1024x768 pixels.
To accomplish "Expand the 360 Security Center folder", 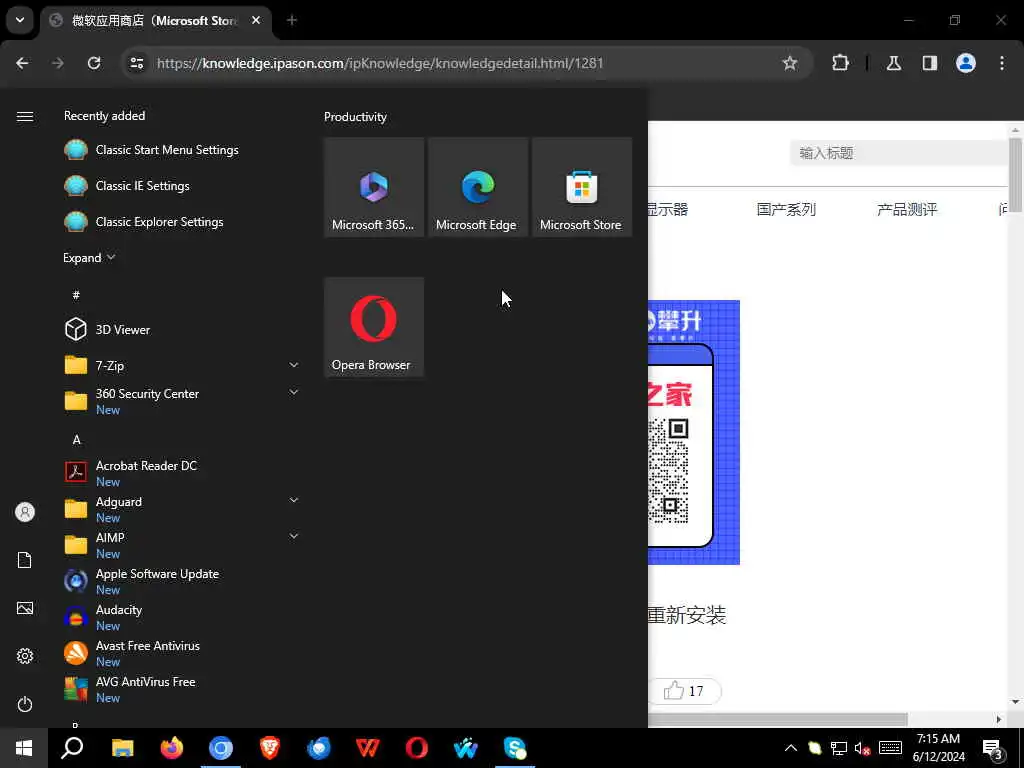I will 294,392.
